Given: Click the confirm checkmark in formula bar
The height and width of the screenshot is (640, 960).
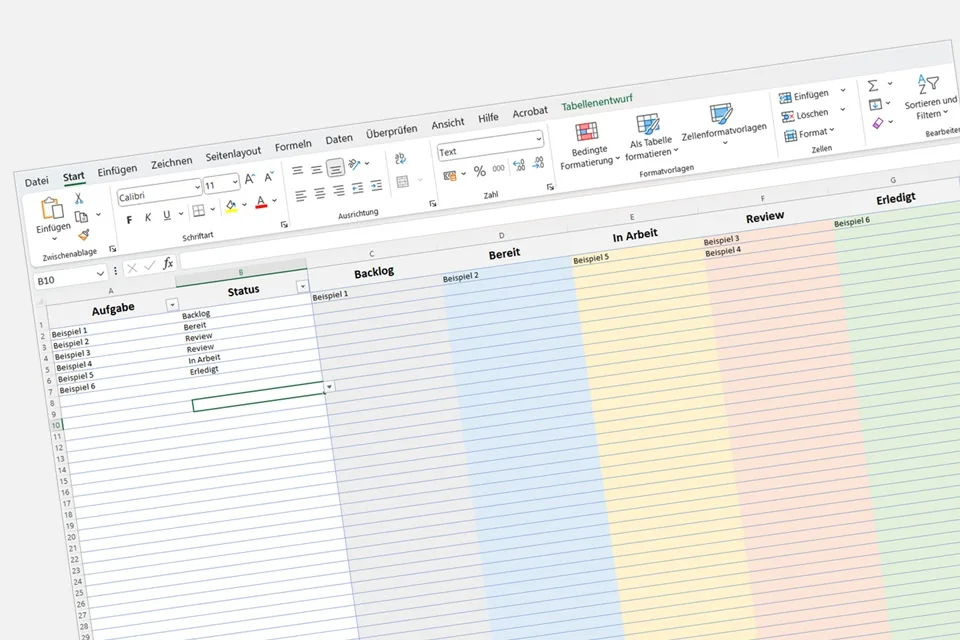Looking at the screenshot, I should (x=149, y=266).
